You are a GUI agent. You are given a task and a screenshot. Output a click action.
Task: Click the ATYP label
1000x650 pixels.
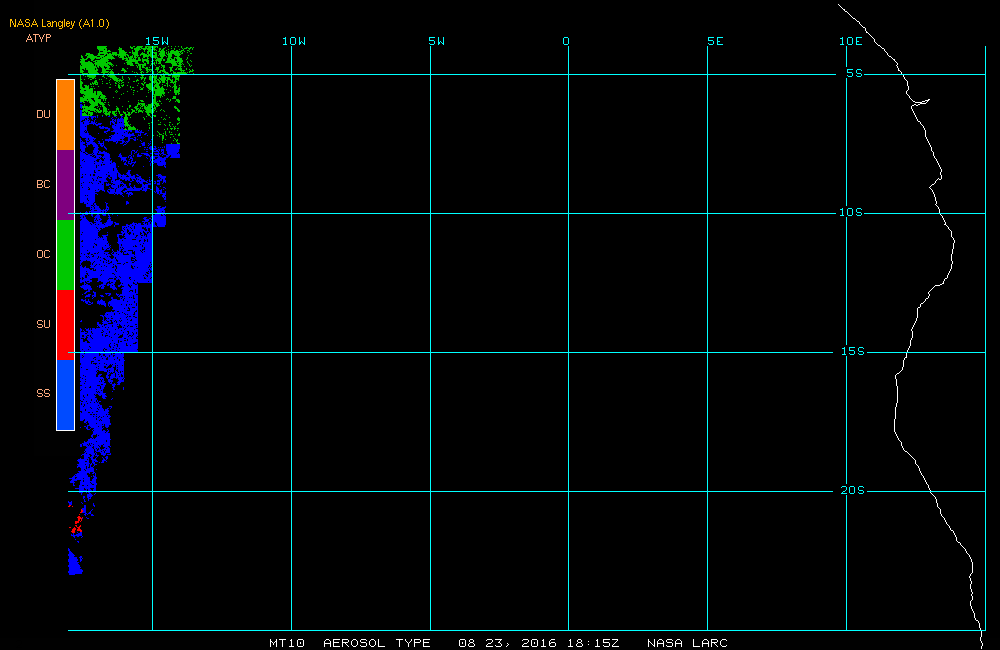tap(38, 38)
